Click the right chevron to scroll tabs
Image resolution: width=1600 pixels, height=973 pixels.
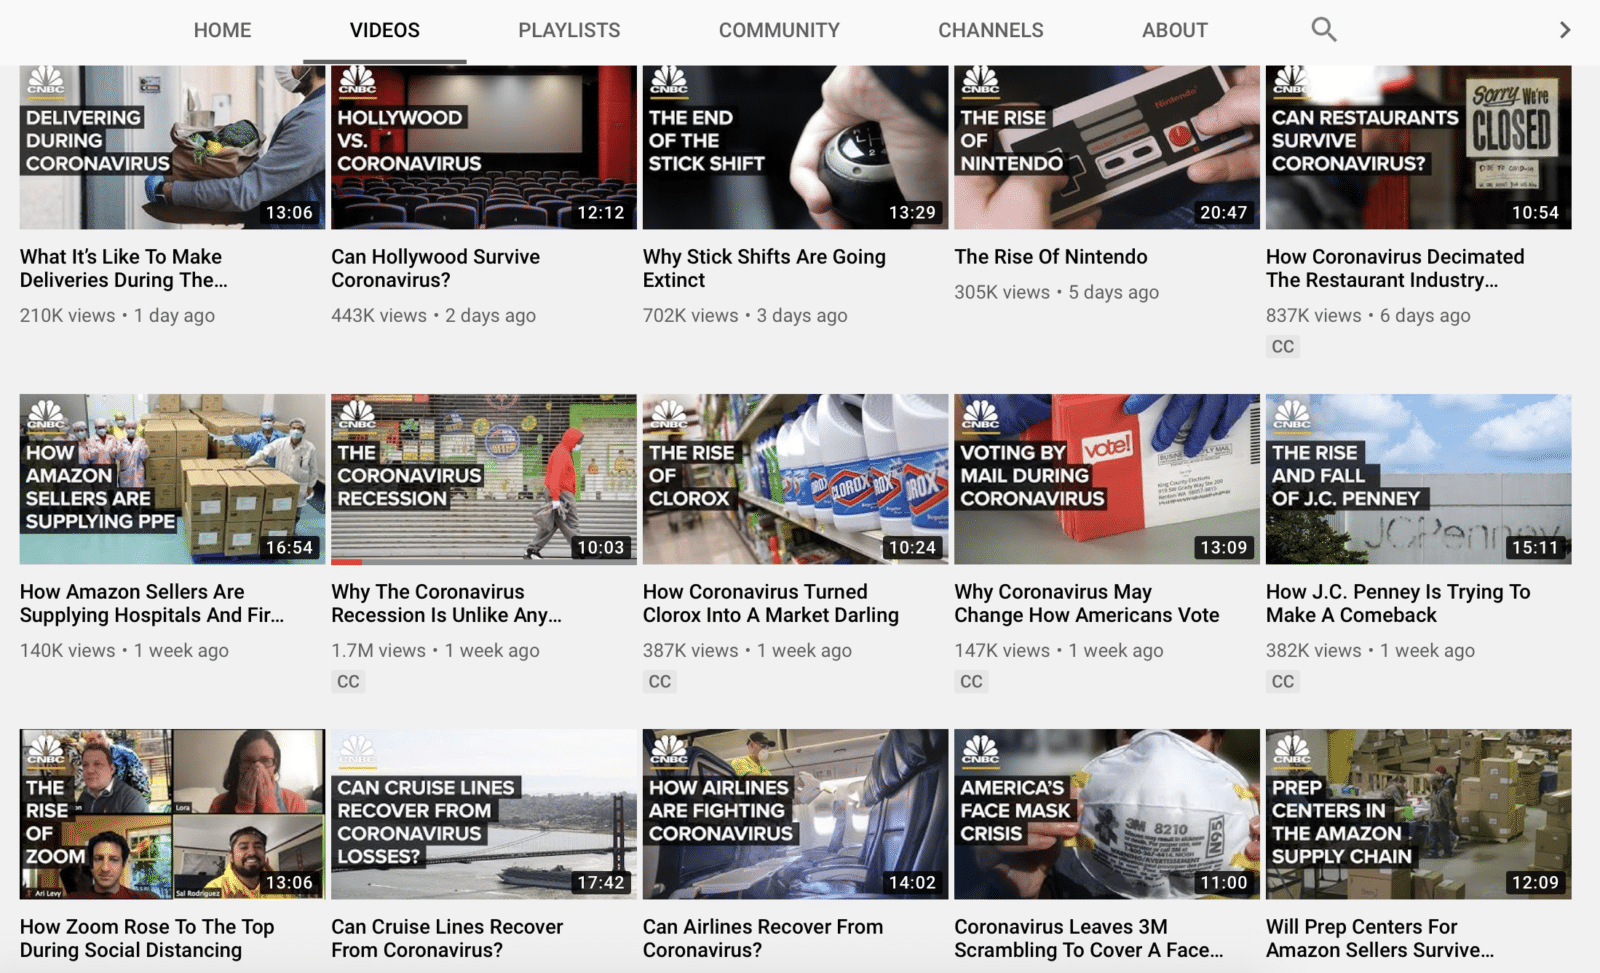(1564, 30)
